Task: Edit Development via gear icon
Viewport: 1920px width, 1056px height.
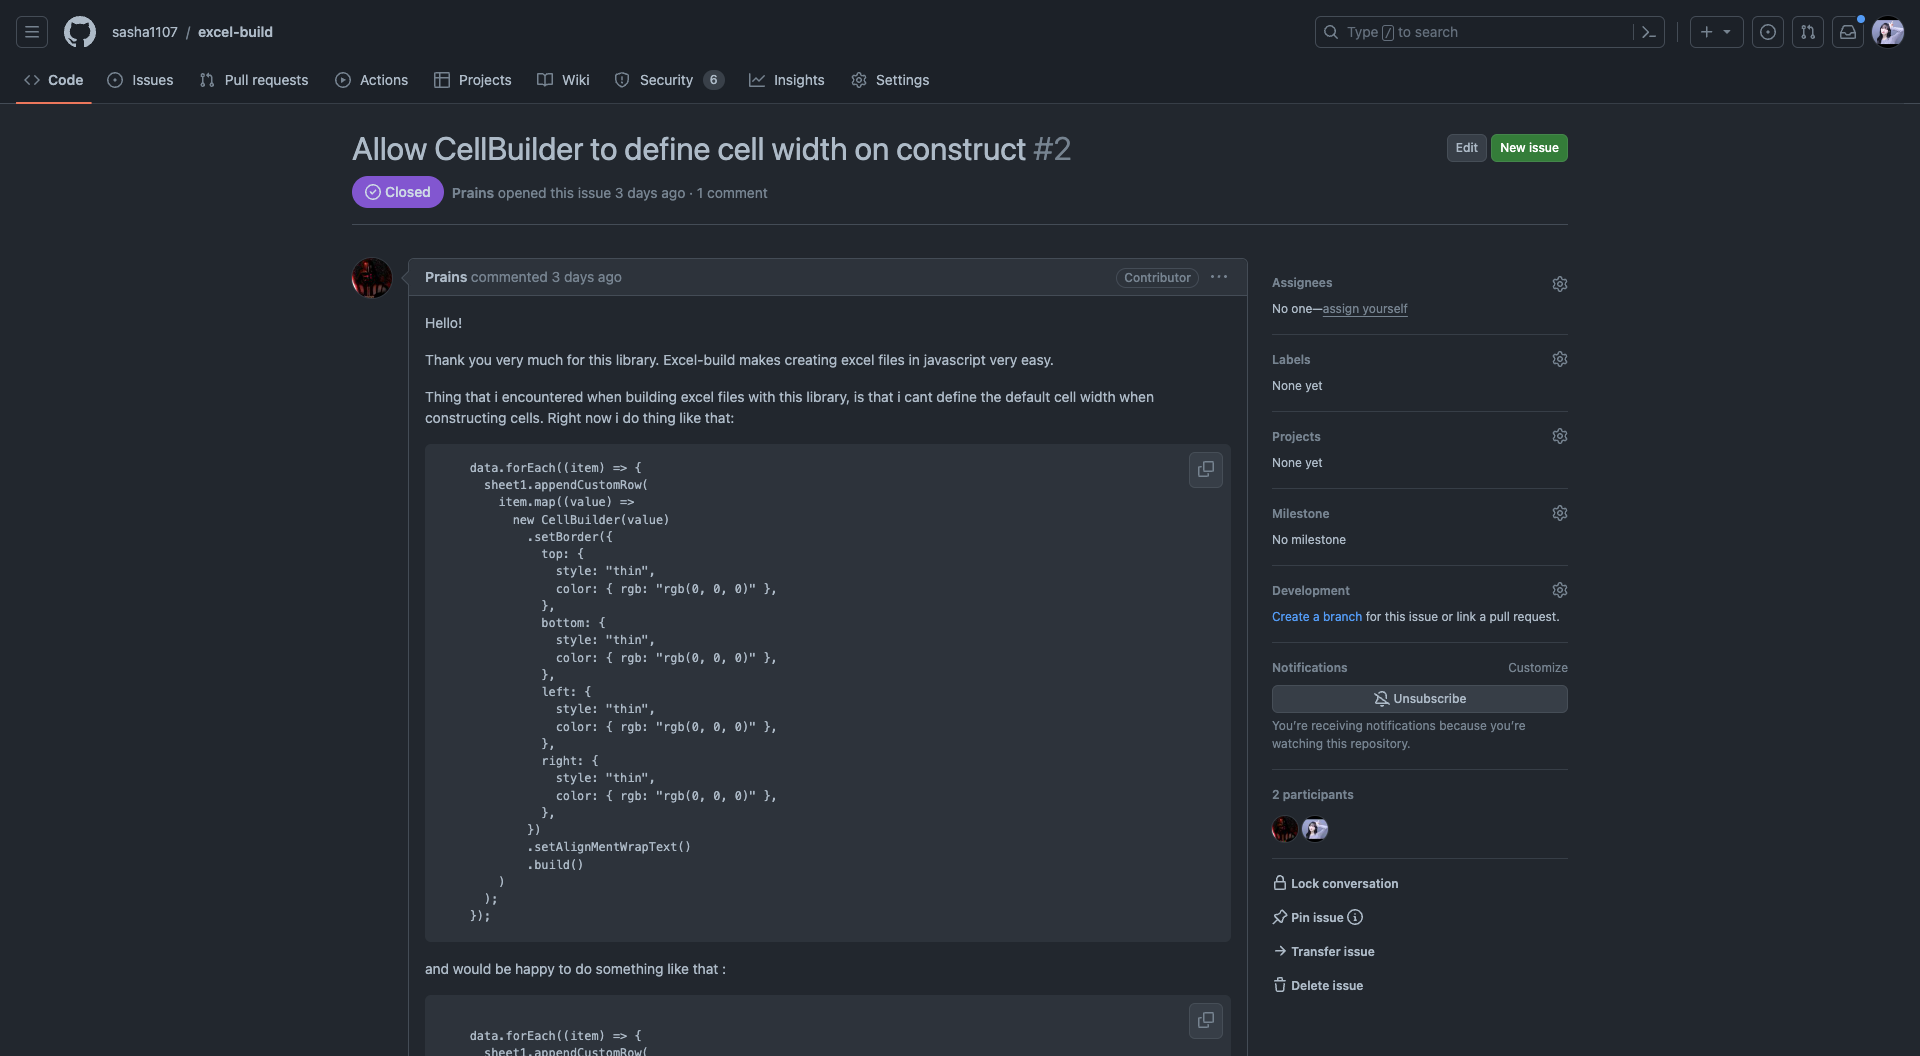Action: pos(1560,590)
